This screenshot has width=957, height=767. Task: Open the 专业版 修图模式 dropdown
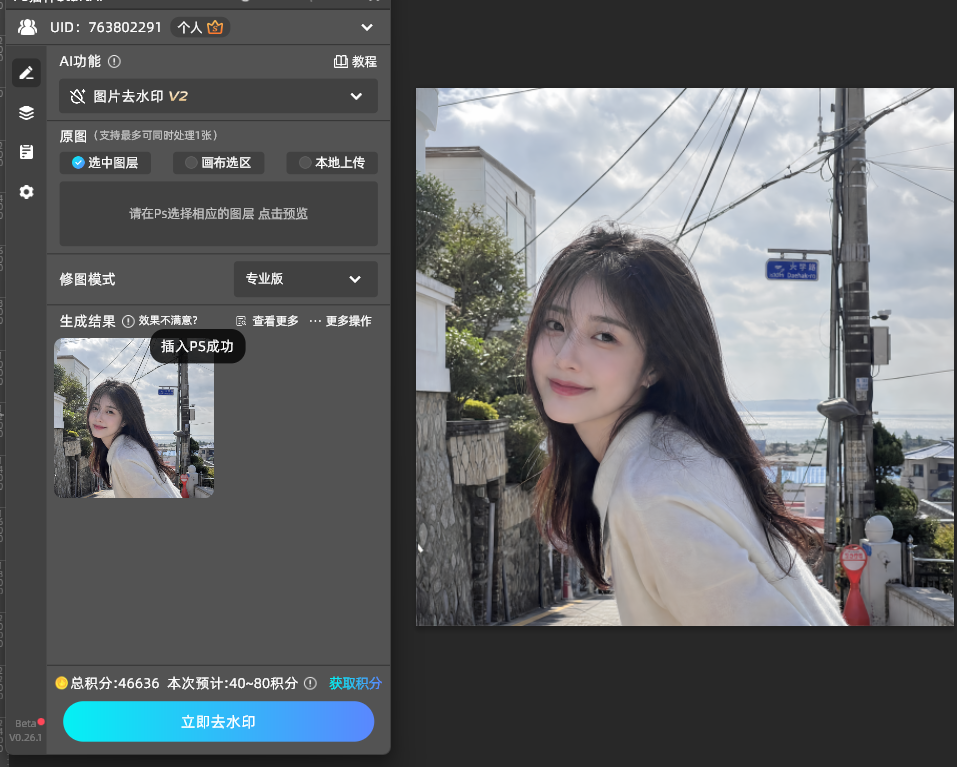306,279
